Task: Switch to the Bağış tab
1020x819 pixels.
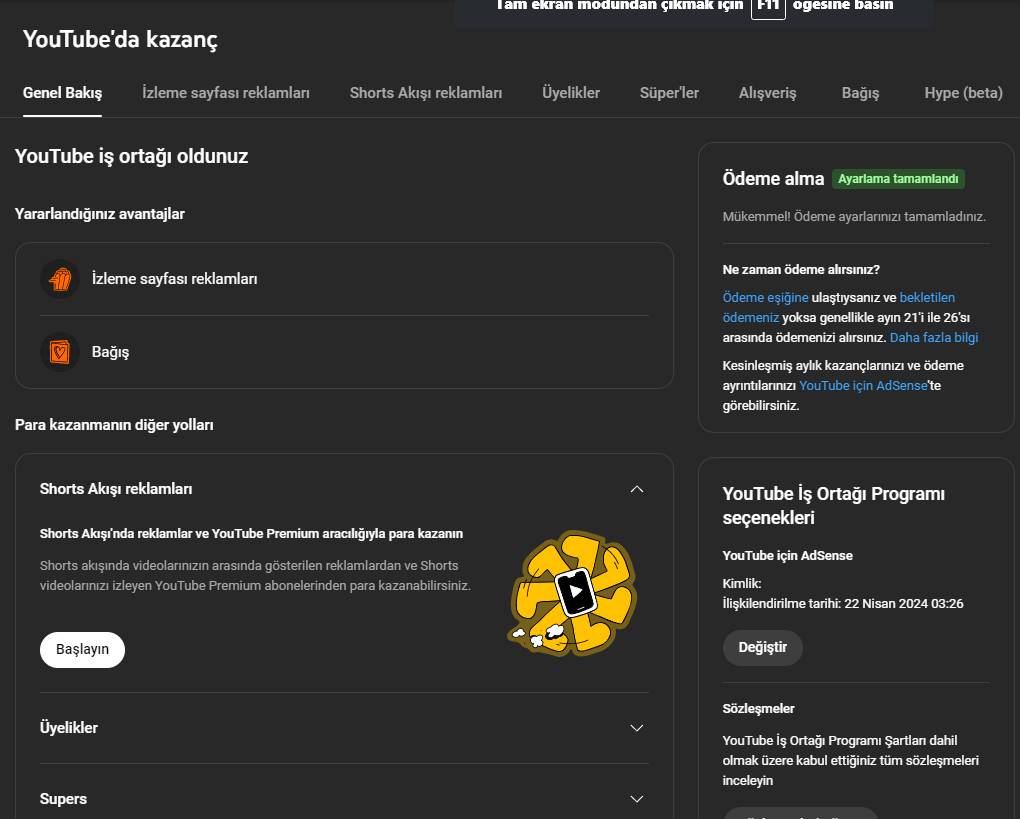Action: pos(860,93)
